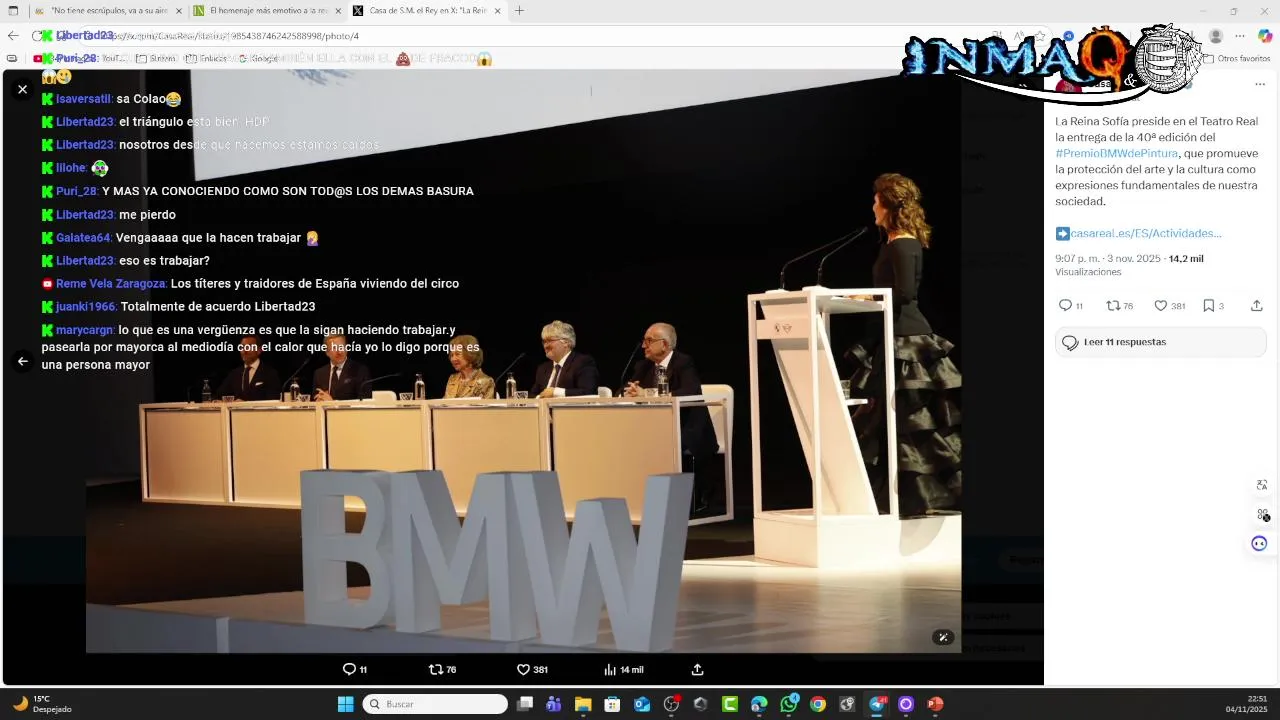Click chat username Galatea64
The width and height of the screenshot is (1280, 720).
[84, 238]
